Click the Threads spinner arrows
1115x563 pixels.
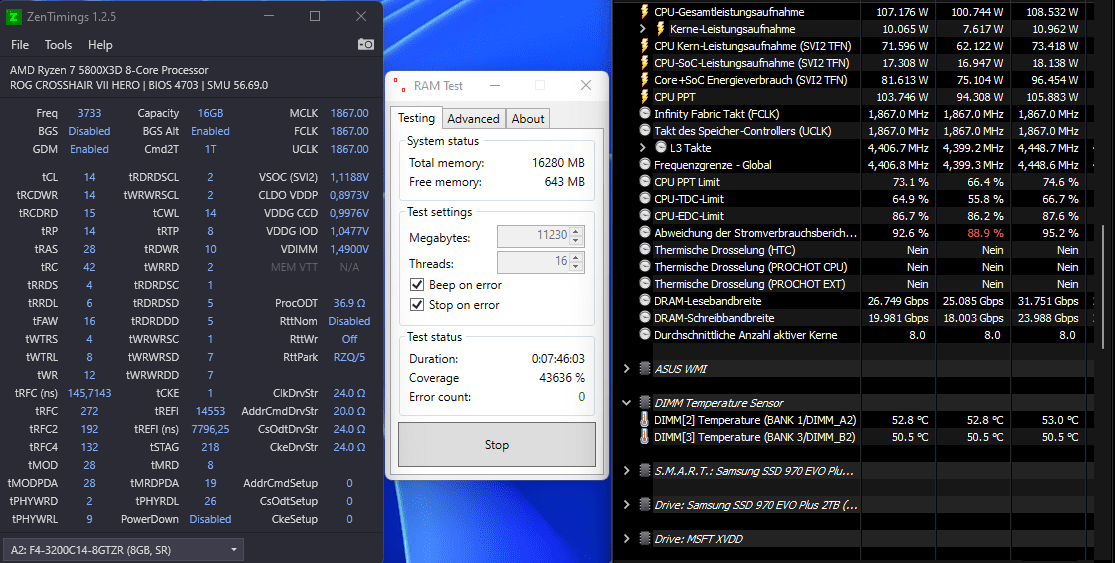(577, 262)
